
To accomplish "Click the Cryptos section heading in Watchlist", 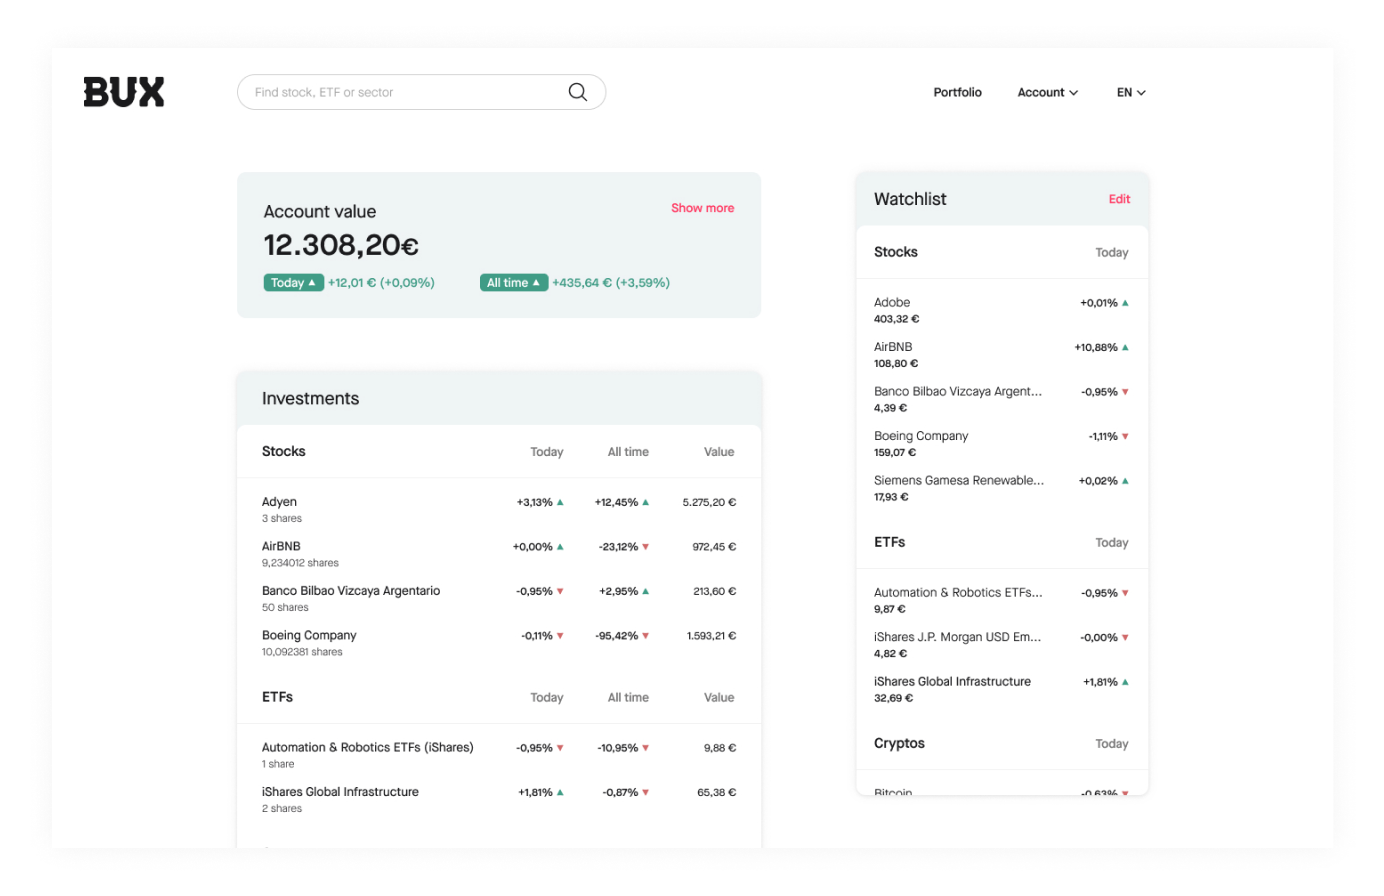I will click(899, 743).
